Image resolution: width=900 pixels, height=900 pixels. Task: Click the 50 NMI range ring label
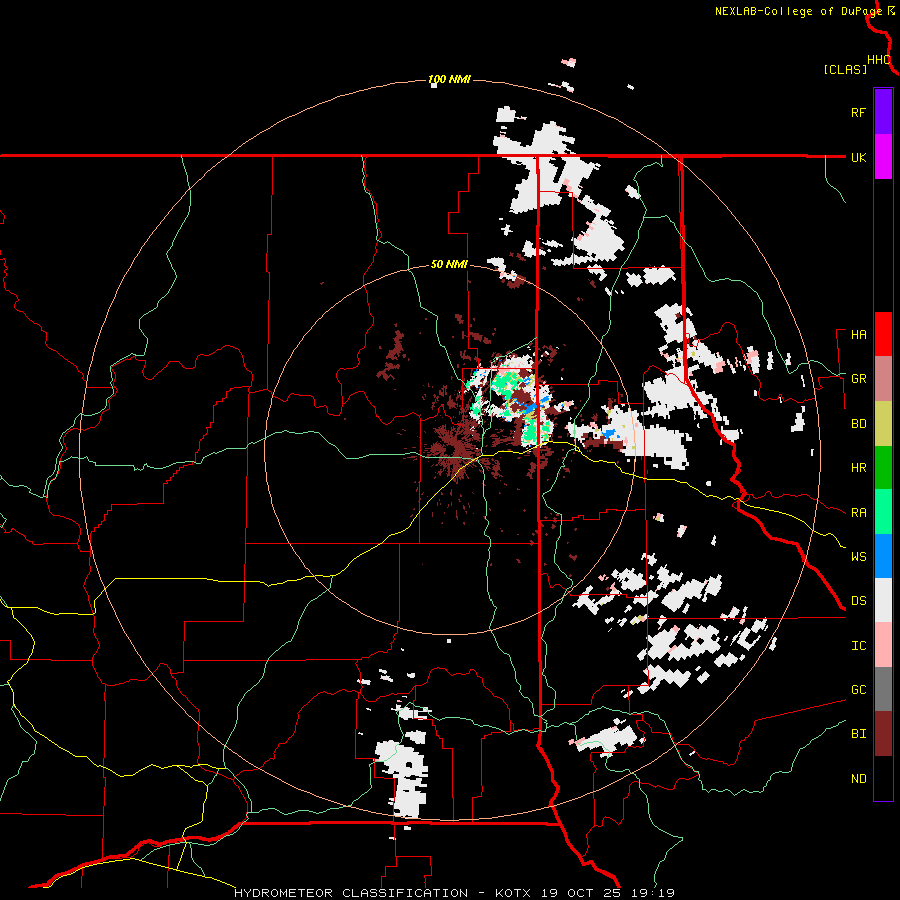click(449, 264)
